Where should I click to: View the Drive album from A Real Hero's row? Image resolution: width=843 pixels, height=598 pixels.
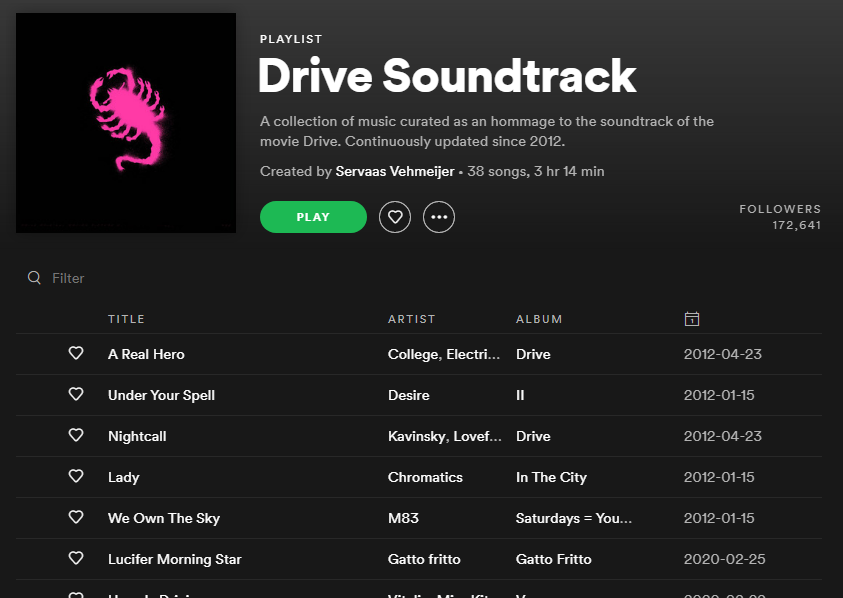point(533,353)
